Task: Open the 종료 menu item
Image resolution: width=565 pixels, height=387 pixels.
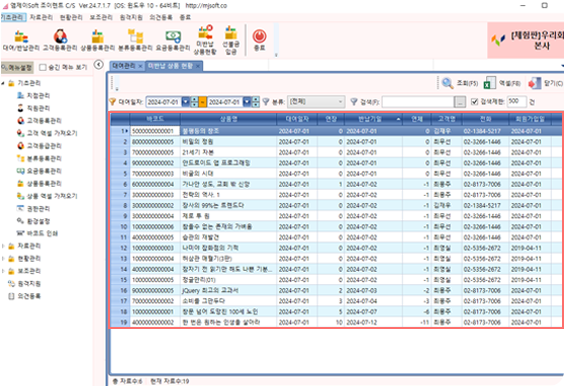Action: click(185, 17)
